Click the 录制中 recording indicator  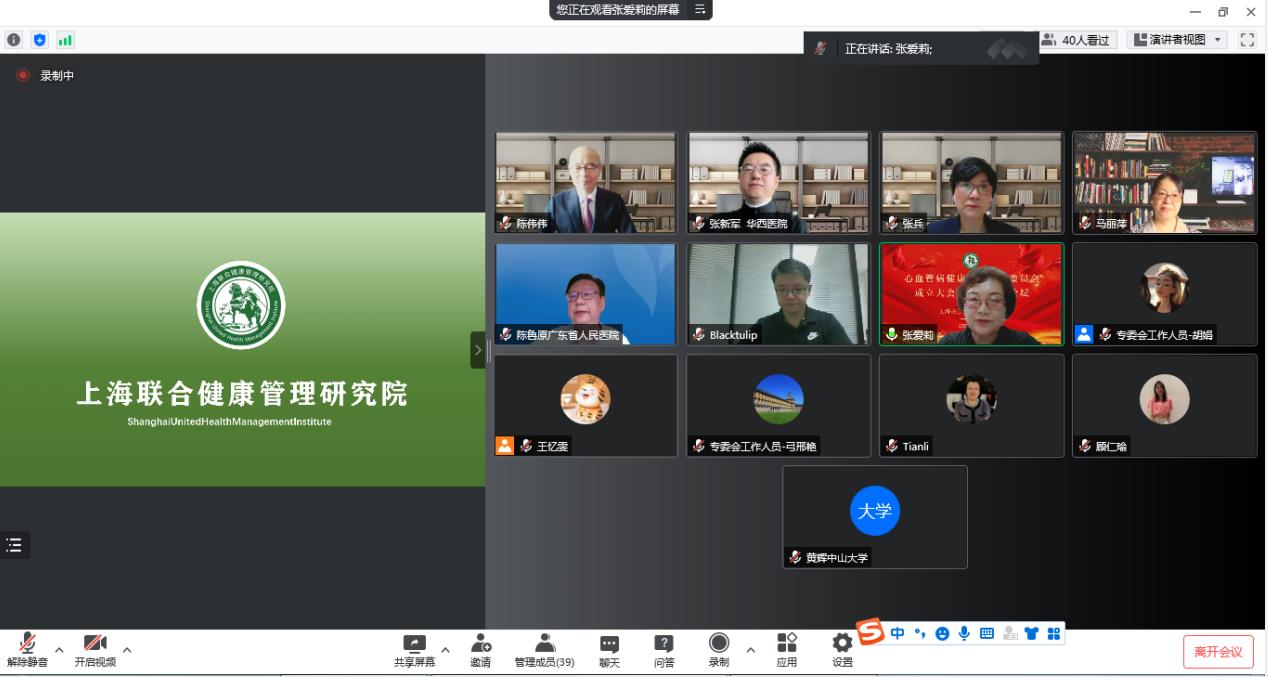pos(46,76)
